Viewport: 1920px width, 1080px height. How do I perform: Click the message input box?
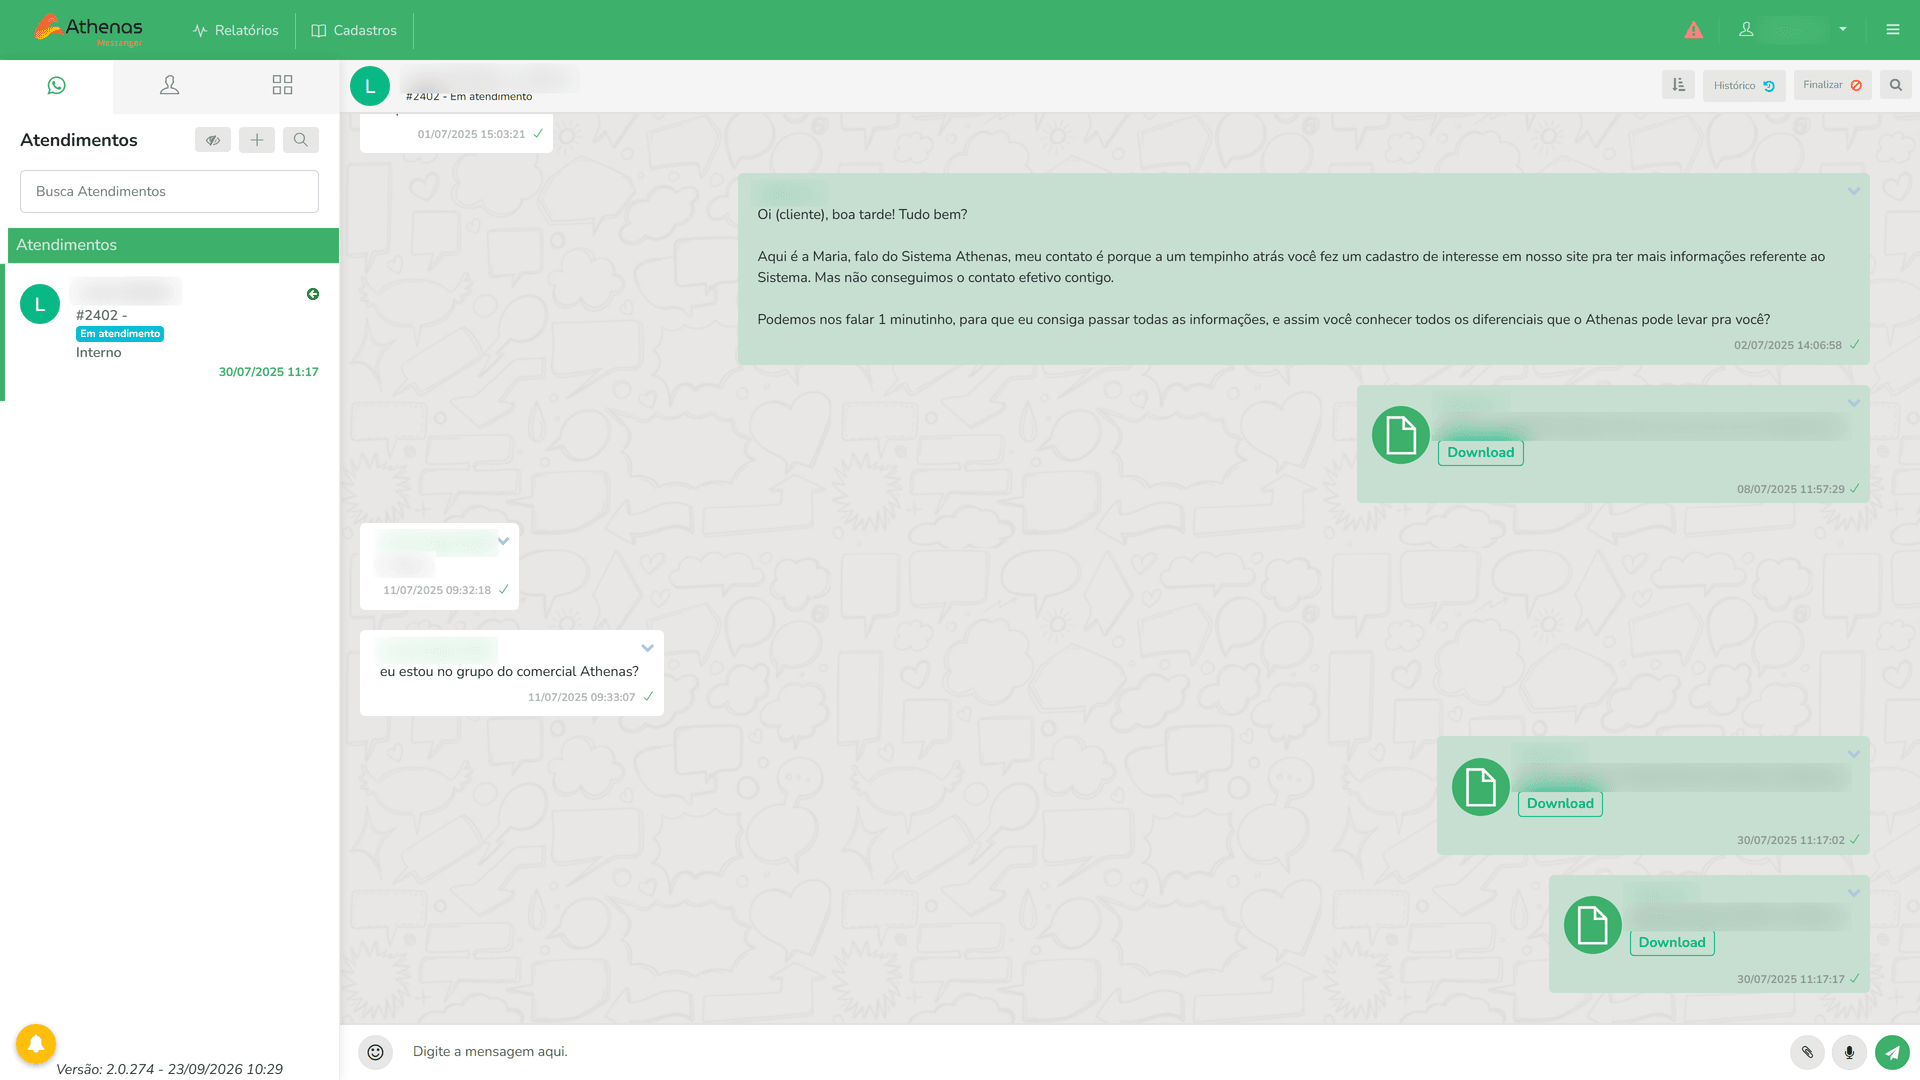[x=1090, y=1052]
